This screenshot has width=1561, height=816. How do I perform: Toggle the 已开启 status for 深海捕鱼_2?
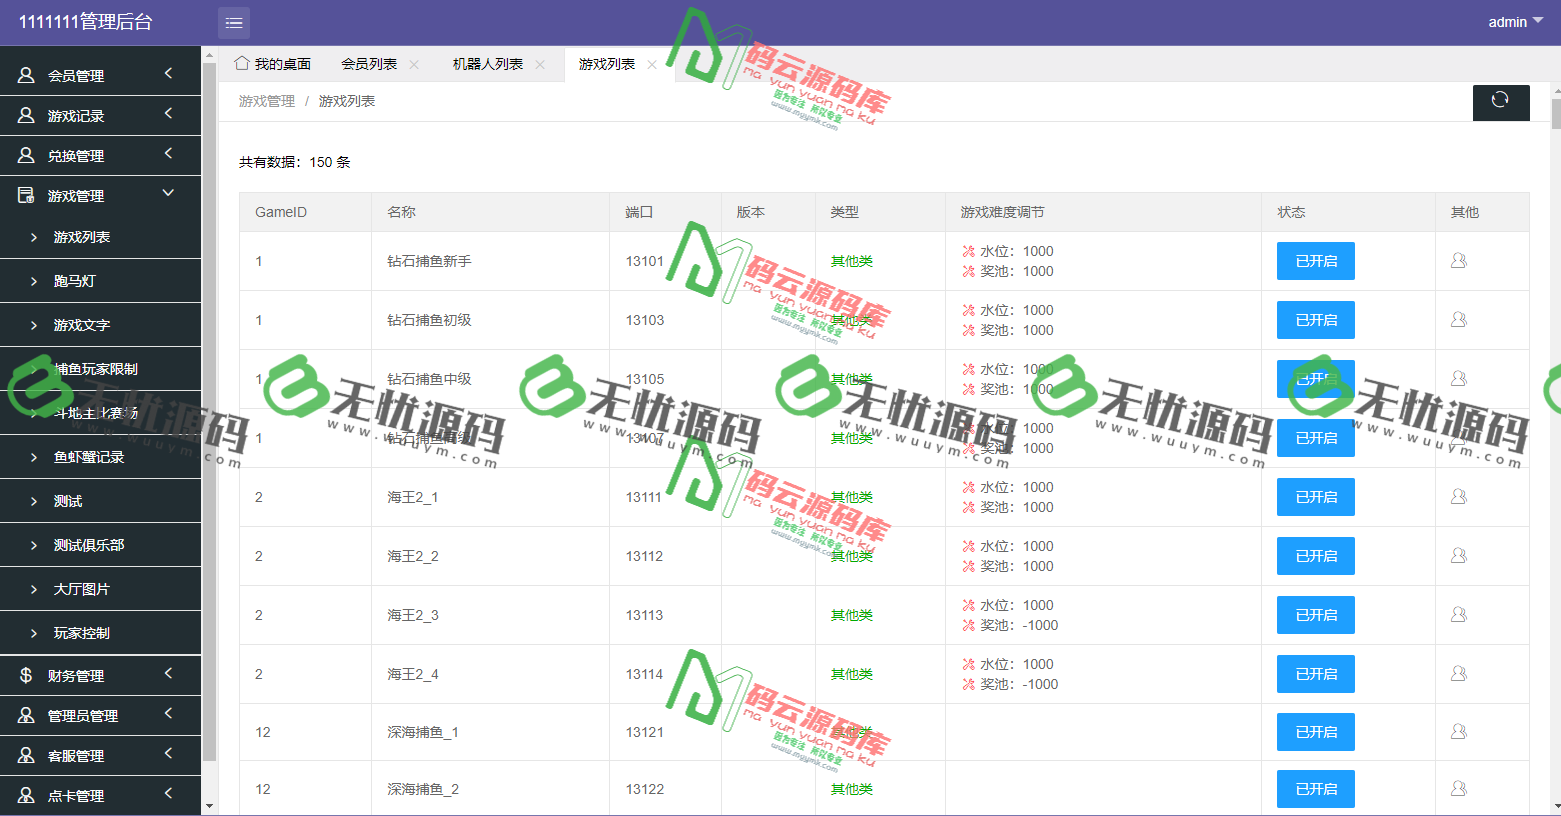[1315, 789]
